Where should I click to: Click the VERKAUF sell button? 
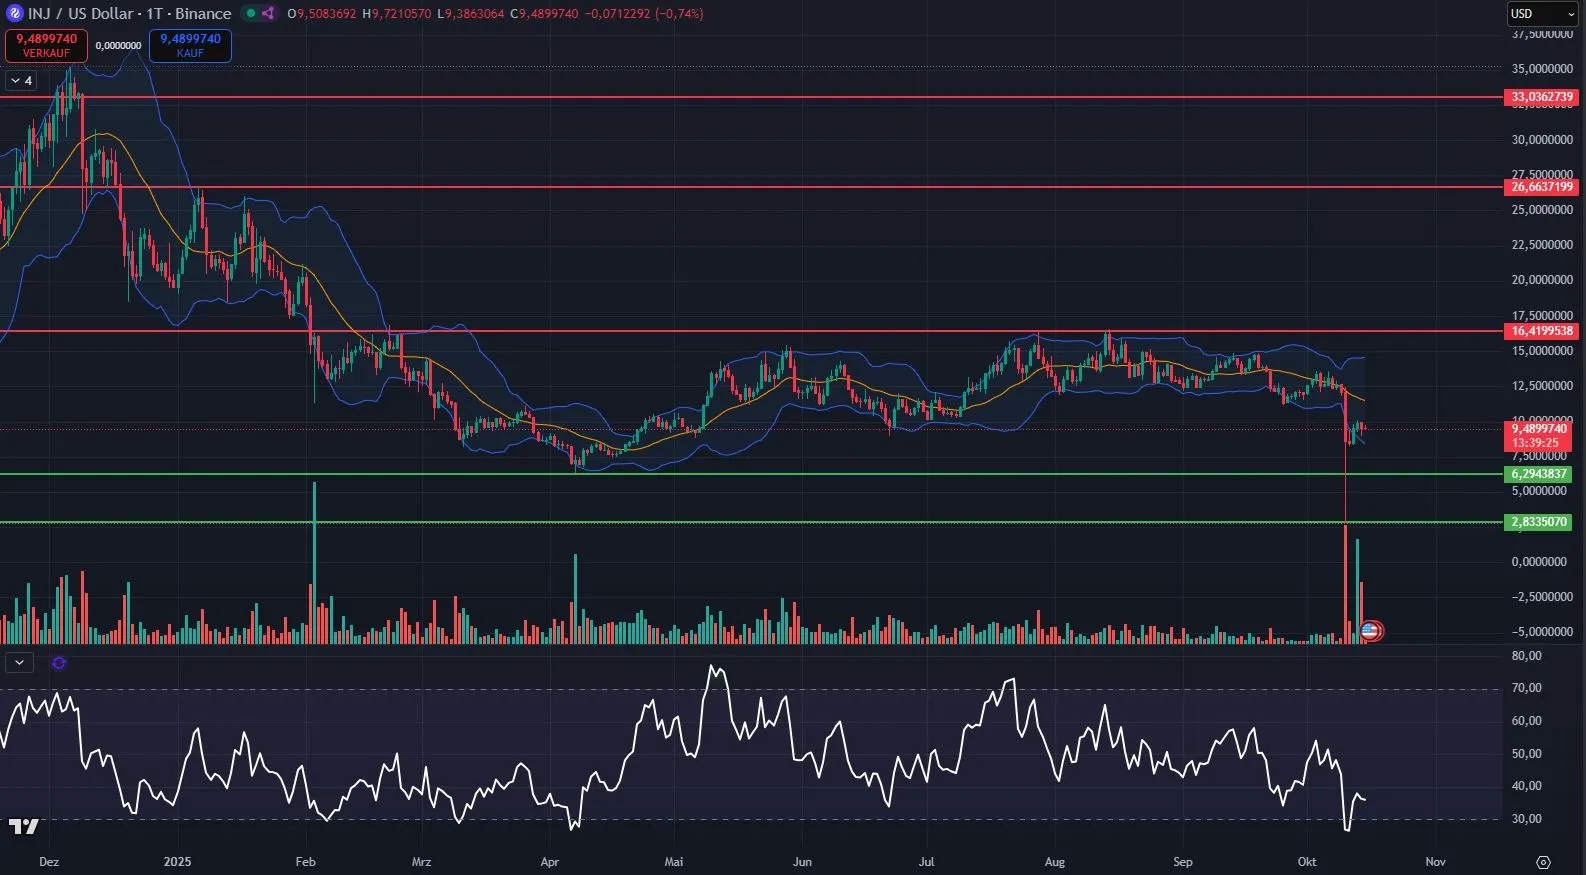[46, 45]
